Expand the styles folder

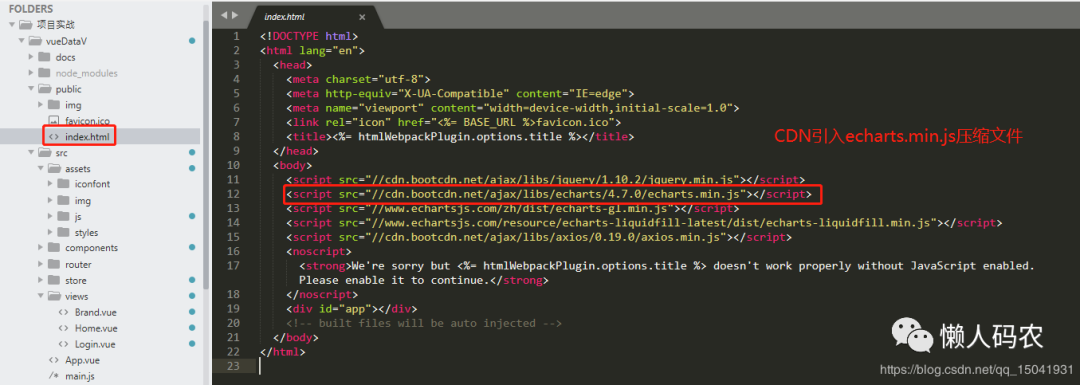[x=50, y=232]
